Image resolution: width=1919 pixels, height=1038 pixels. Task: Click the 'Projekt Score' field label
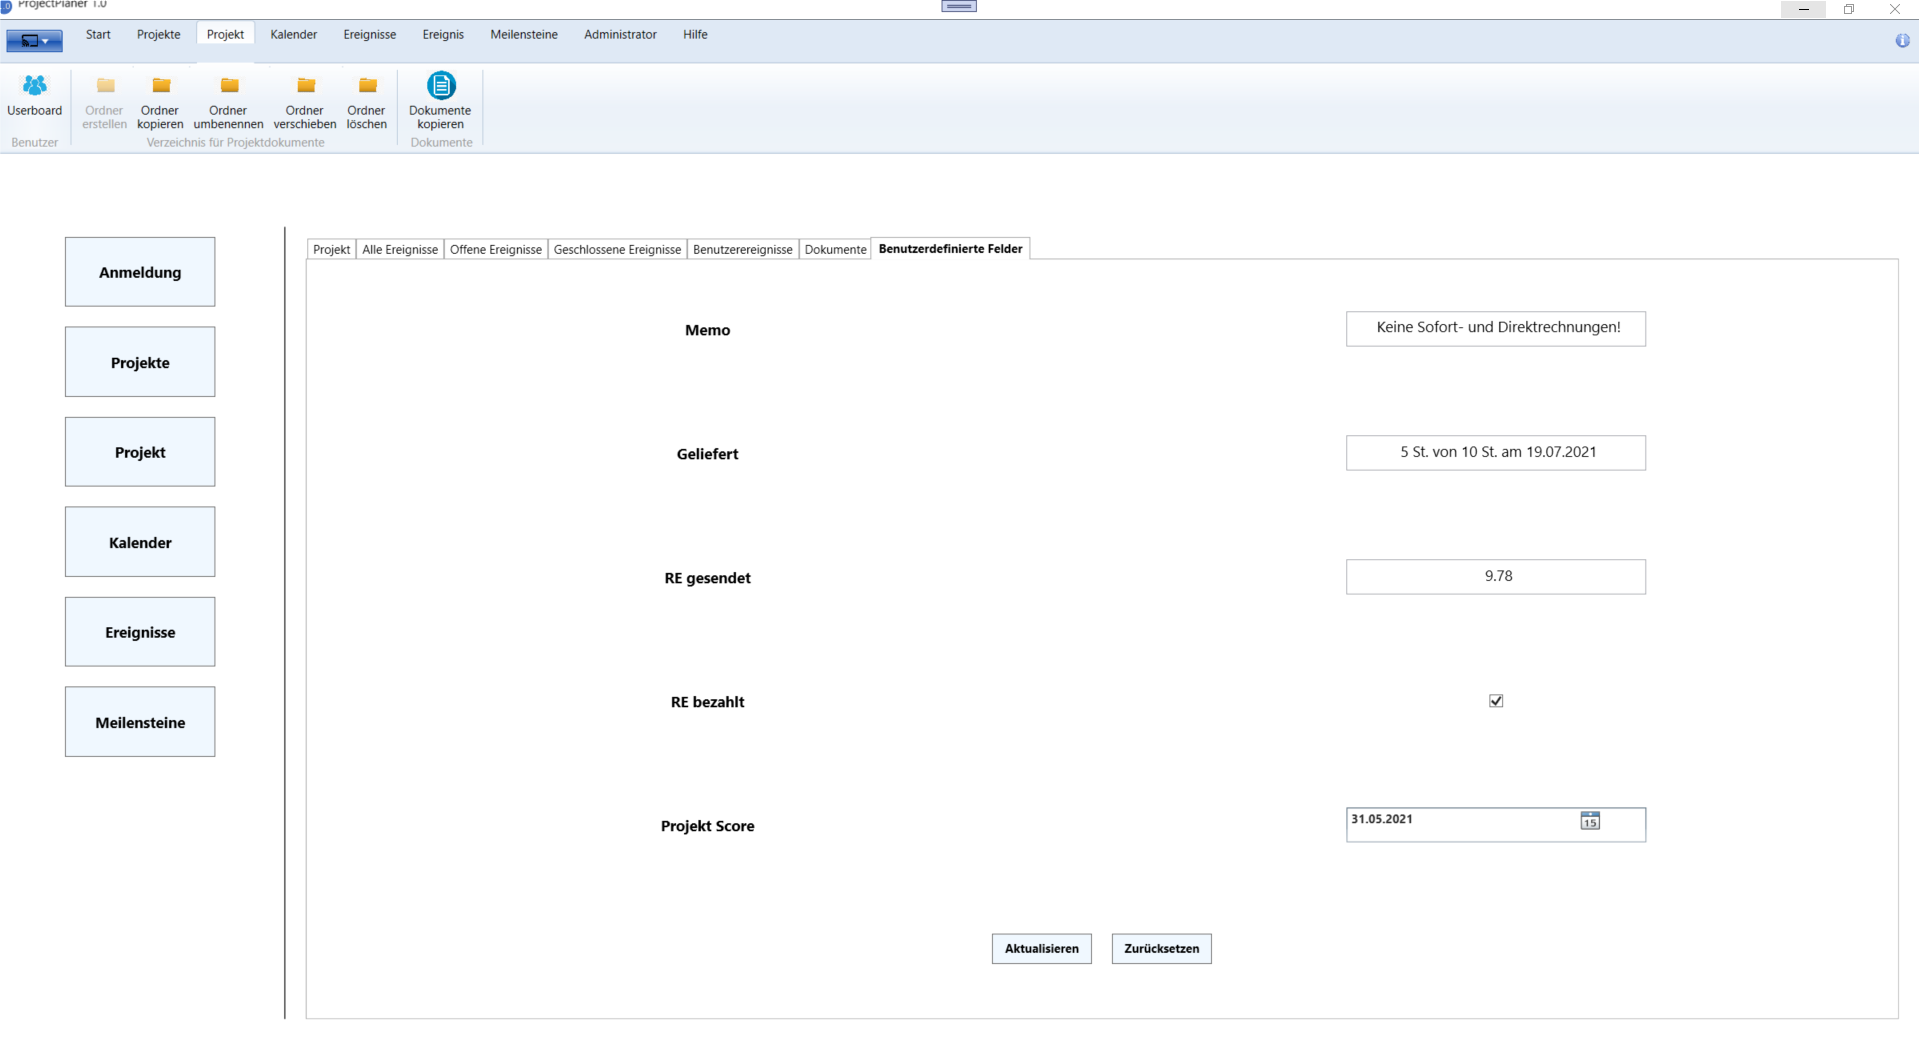708,826
